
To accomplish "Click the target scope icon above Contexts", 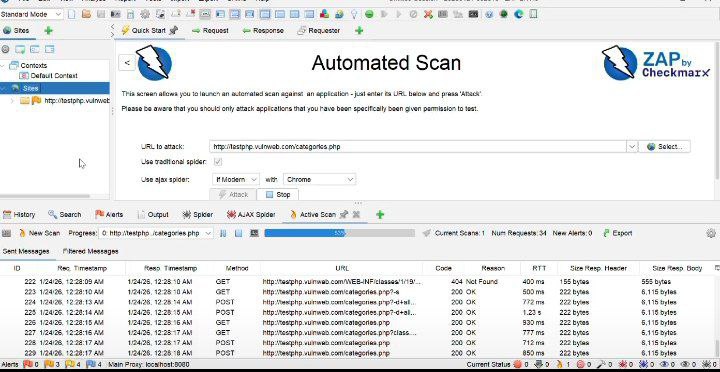I will [x=6, y=49].
